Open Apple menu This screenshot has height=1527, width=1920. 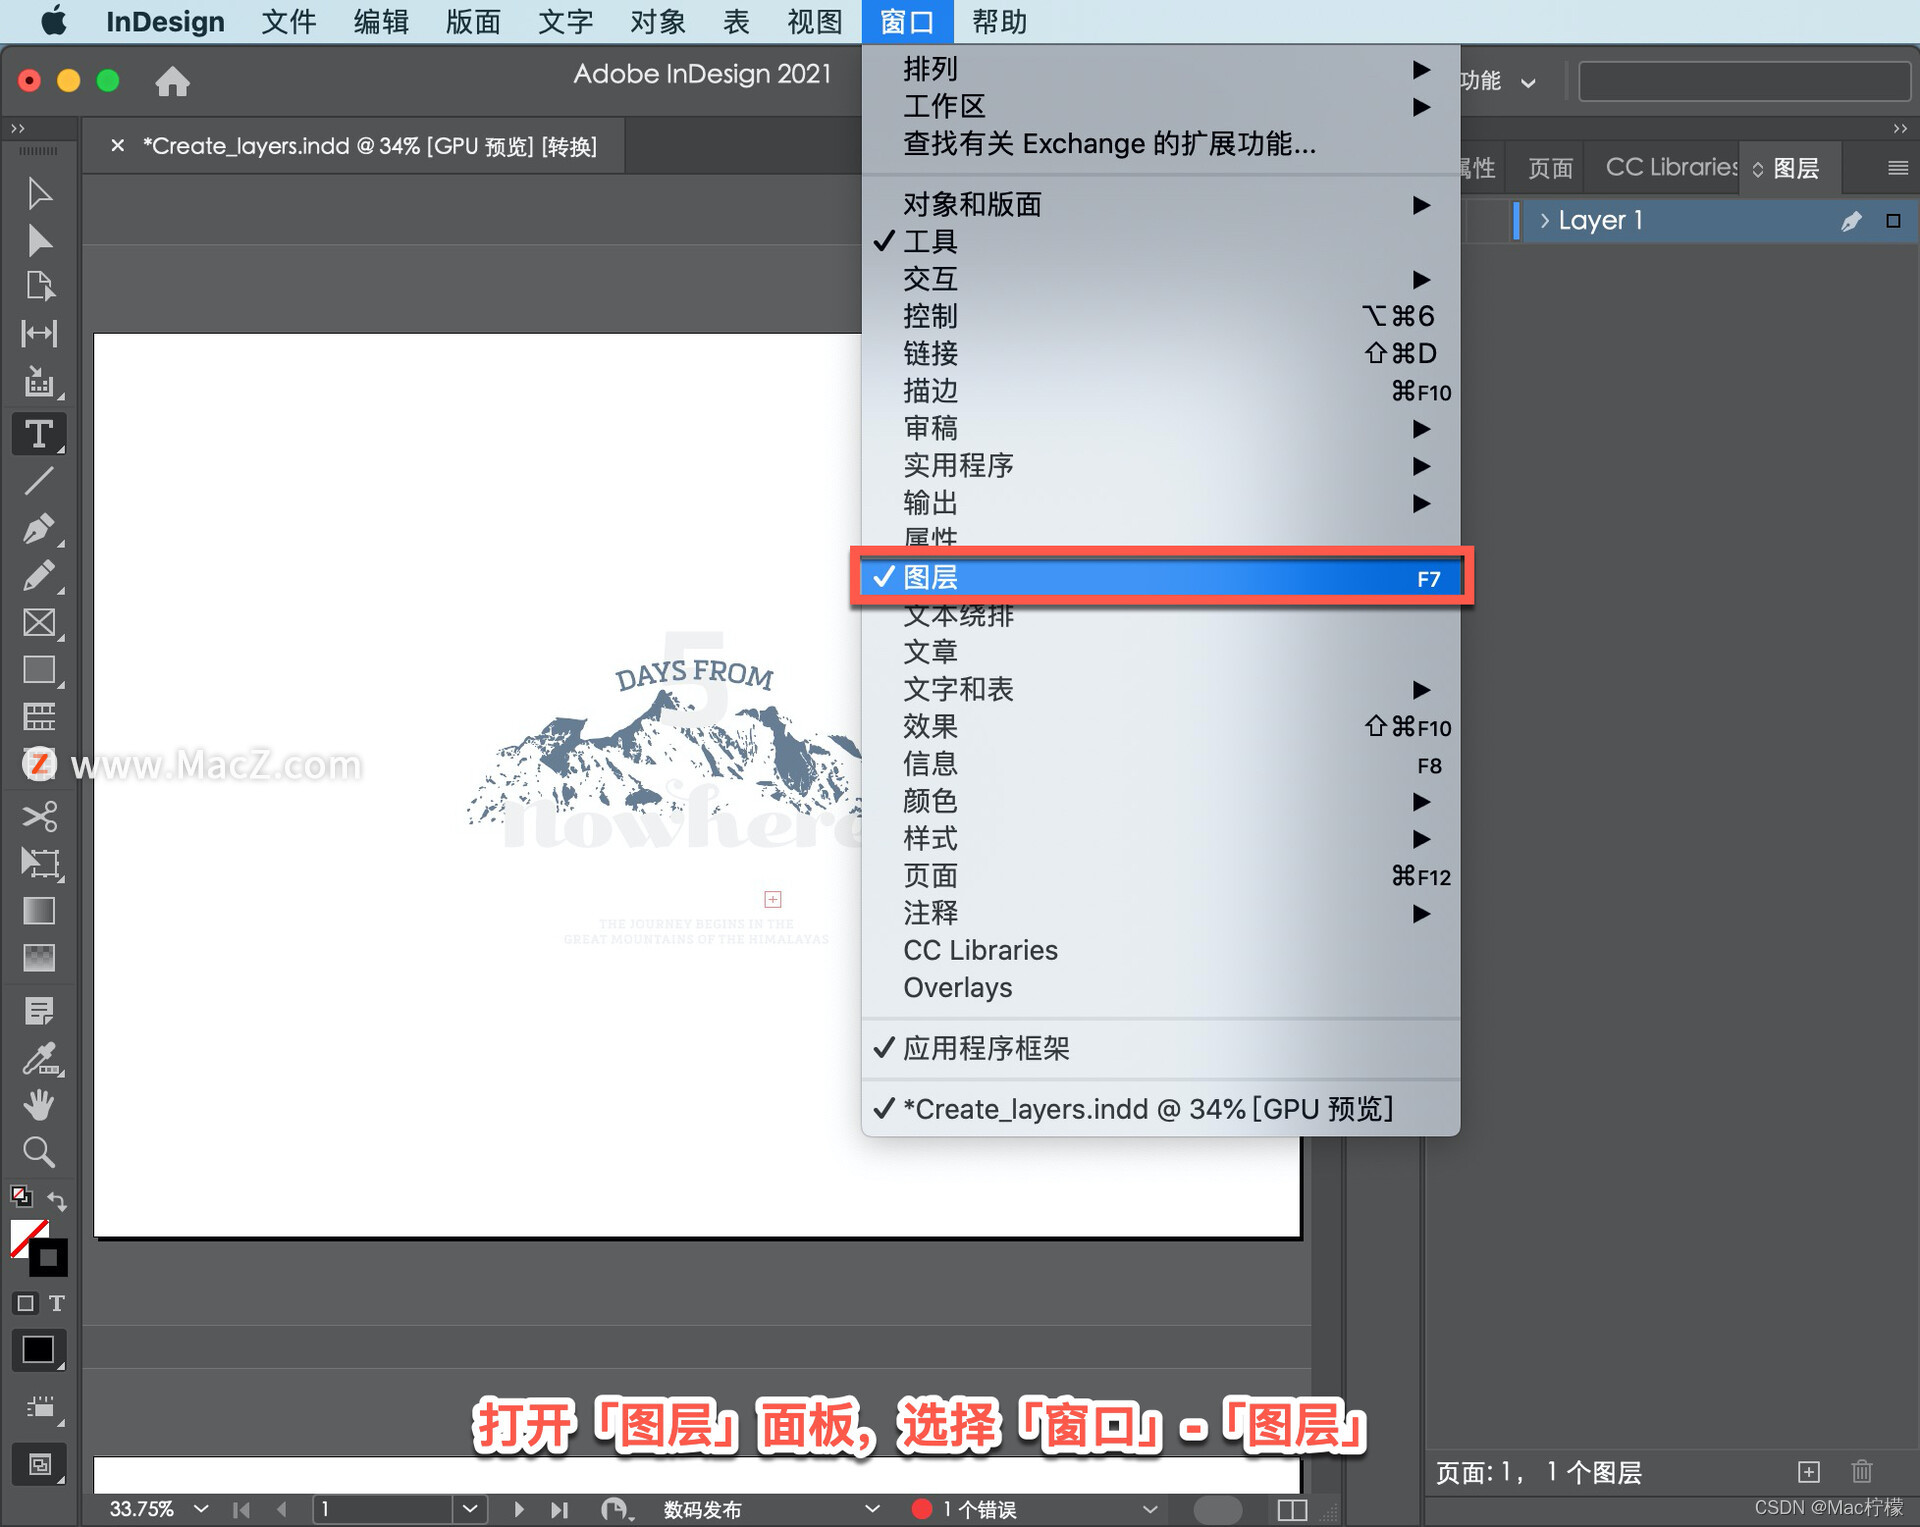[x=53, y=21]
